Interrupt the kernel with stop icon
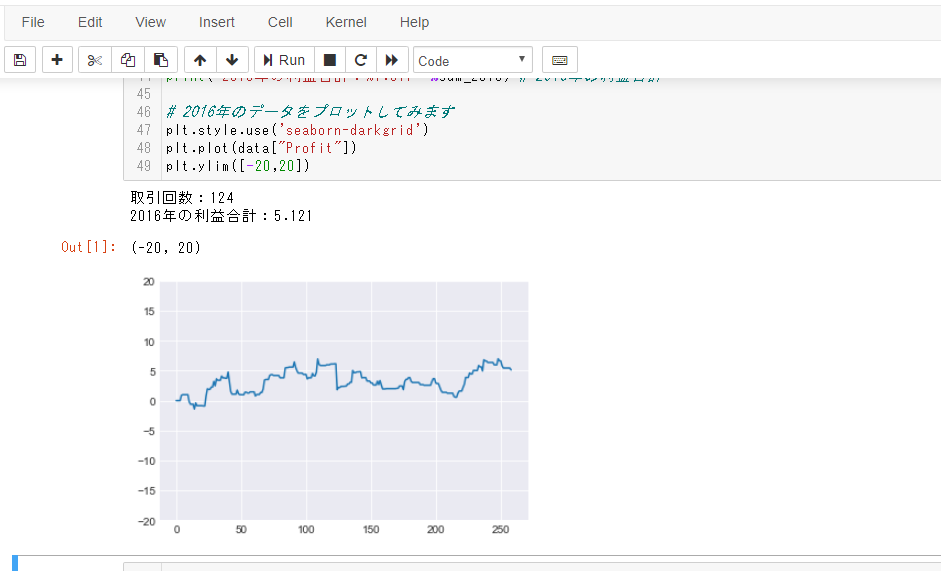This screenshot has height=571, width=941. point(330,60)
